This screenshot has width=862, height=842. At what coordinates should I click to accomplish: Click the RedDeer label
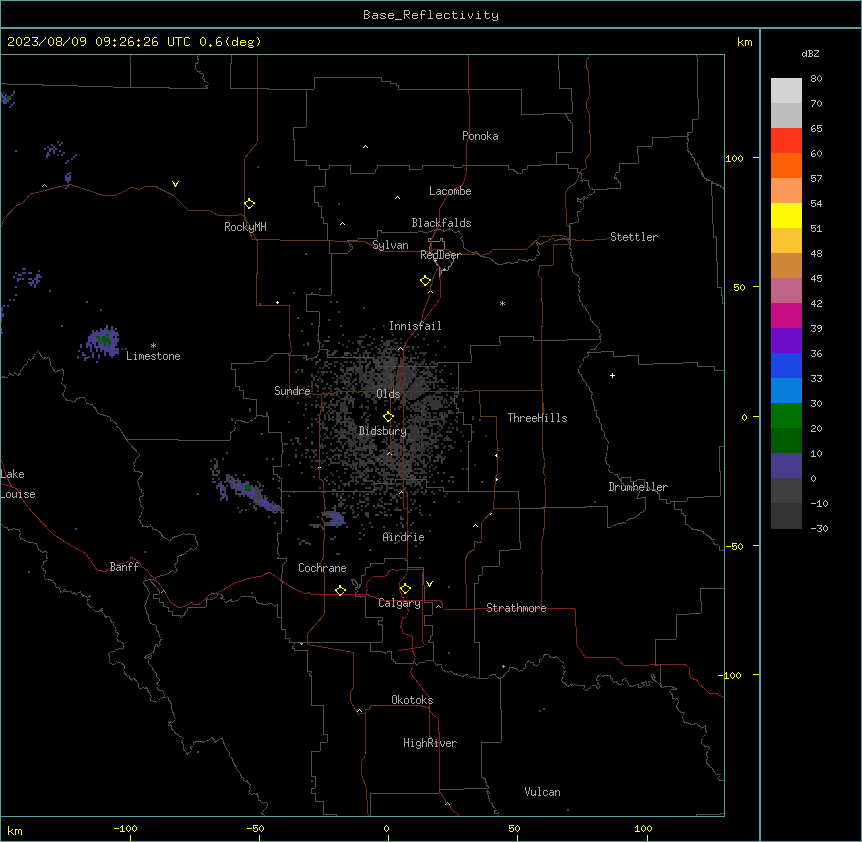click(440, 255)
